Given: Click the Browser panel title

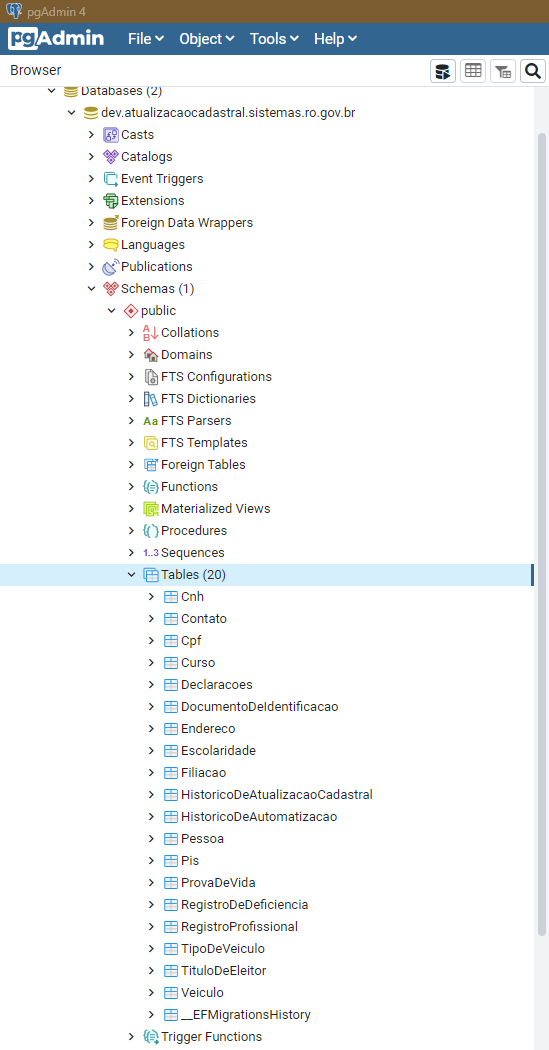Looking at the screenshot, I should (35, 70).
